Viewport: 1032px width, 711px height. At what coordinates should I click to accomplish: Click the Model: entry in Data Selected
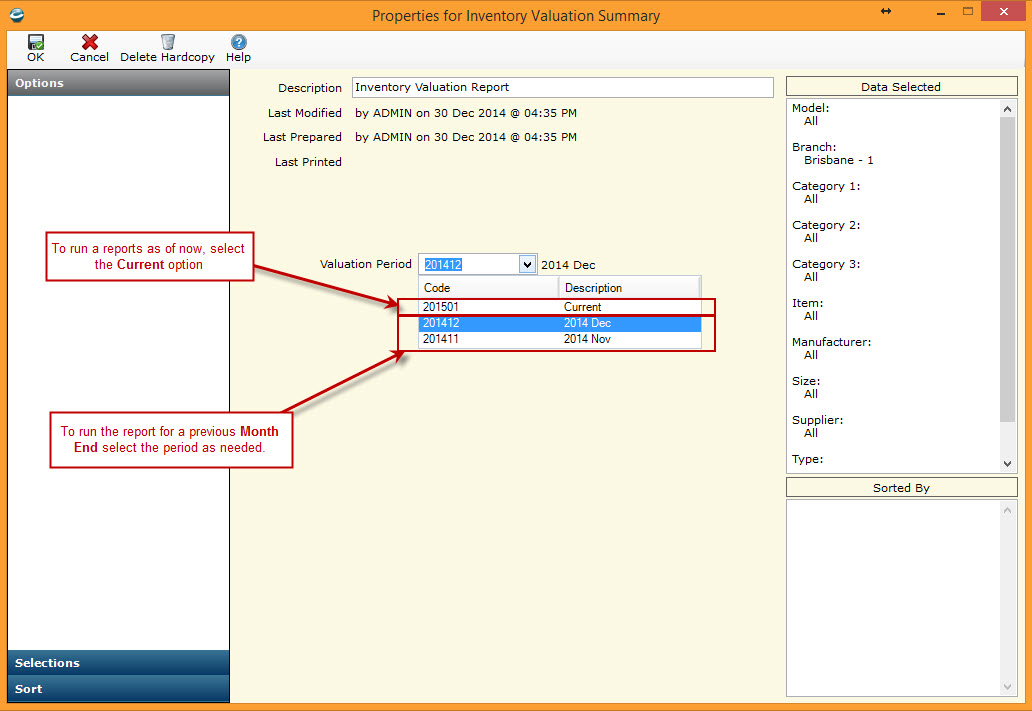click(810, 115)
